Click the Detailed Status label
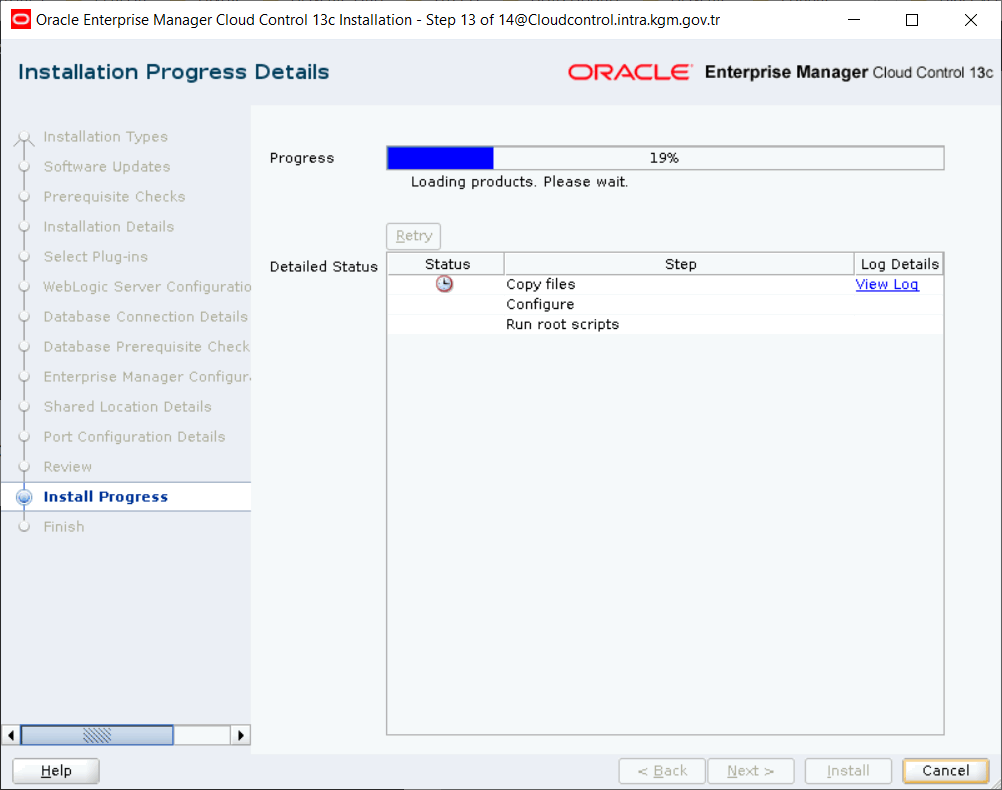Screen dimensions: 1002x790 (324, 267)
